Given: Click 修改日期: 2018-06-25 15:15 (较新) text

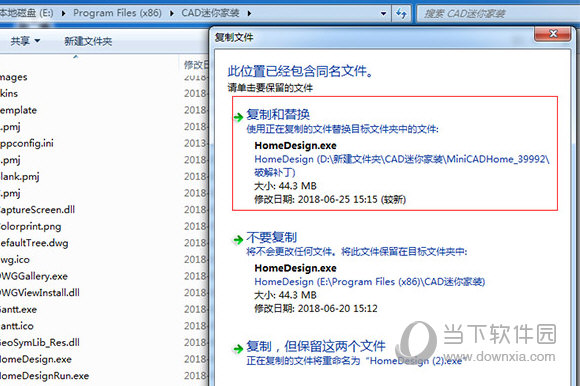Looking at the screenshot, I should tap(330, 200).
